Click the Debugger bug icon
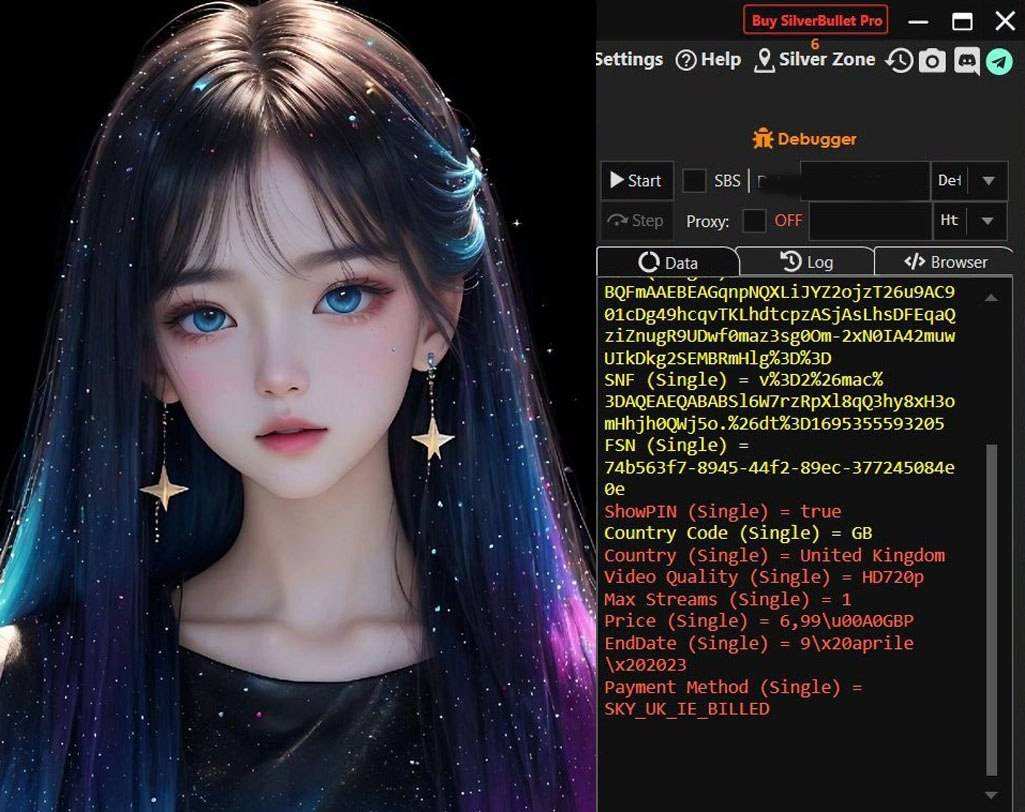1025x812 pixels. (x=762, y=139)
